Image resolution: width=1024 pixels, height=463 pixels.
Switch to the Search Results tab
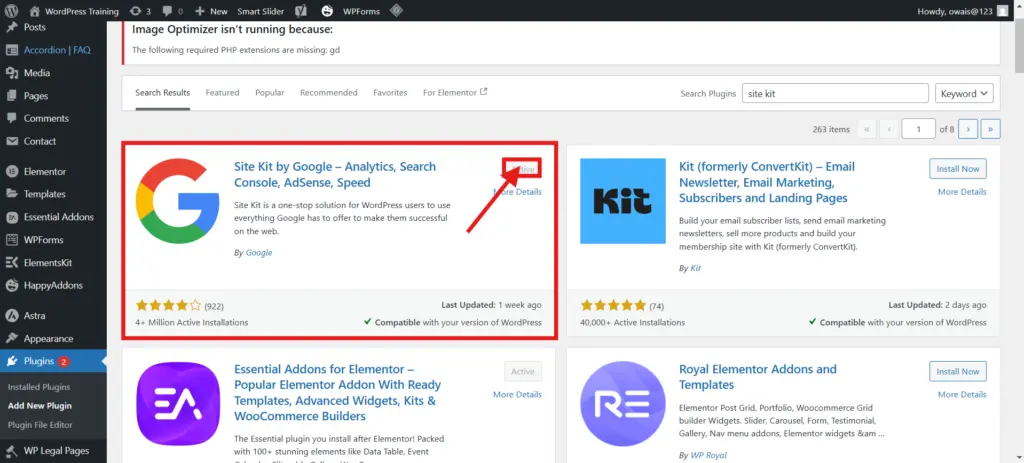click(x=163, y=93)
